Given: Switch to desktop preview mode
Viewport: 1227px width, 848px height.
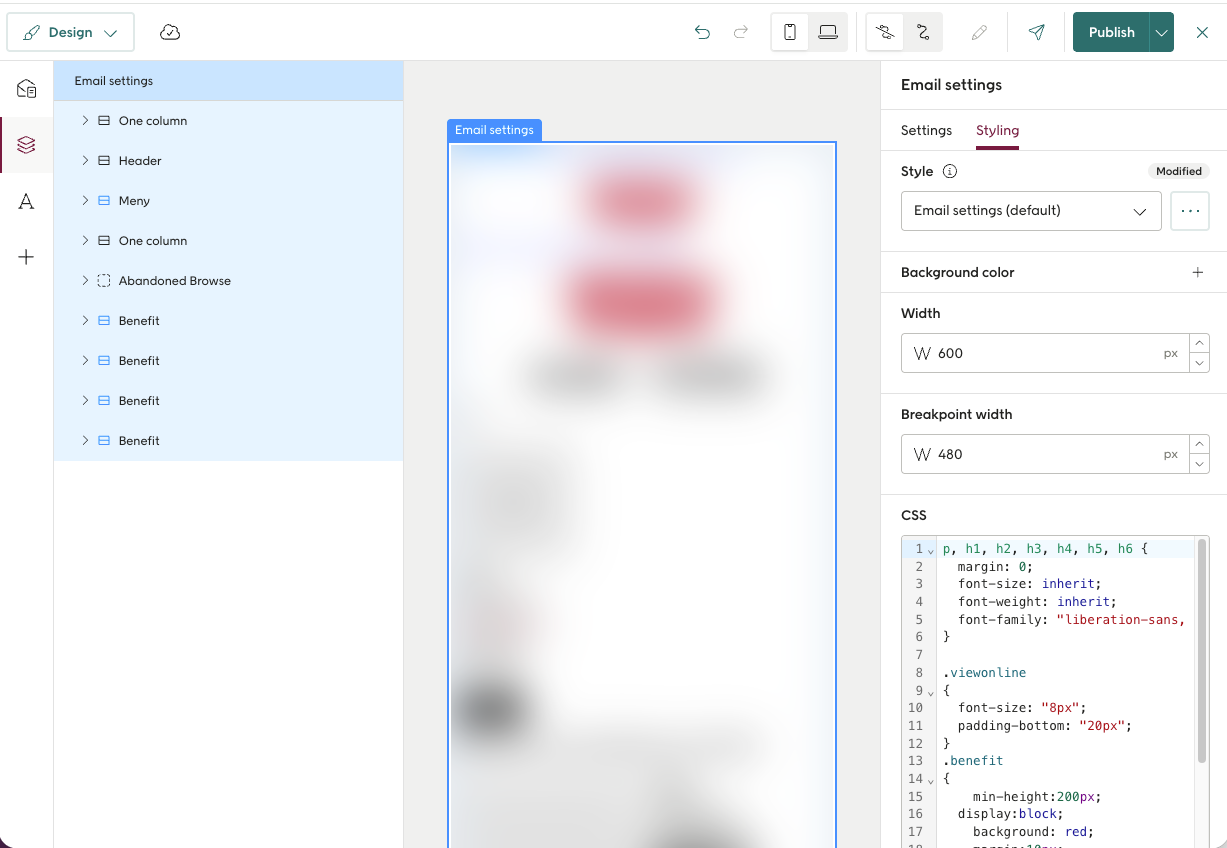Looking at the screenshot, I should 827,32.
